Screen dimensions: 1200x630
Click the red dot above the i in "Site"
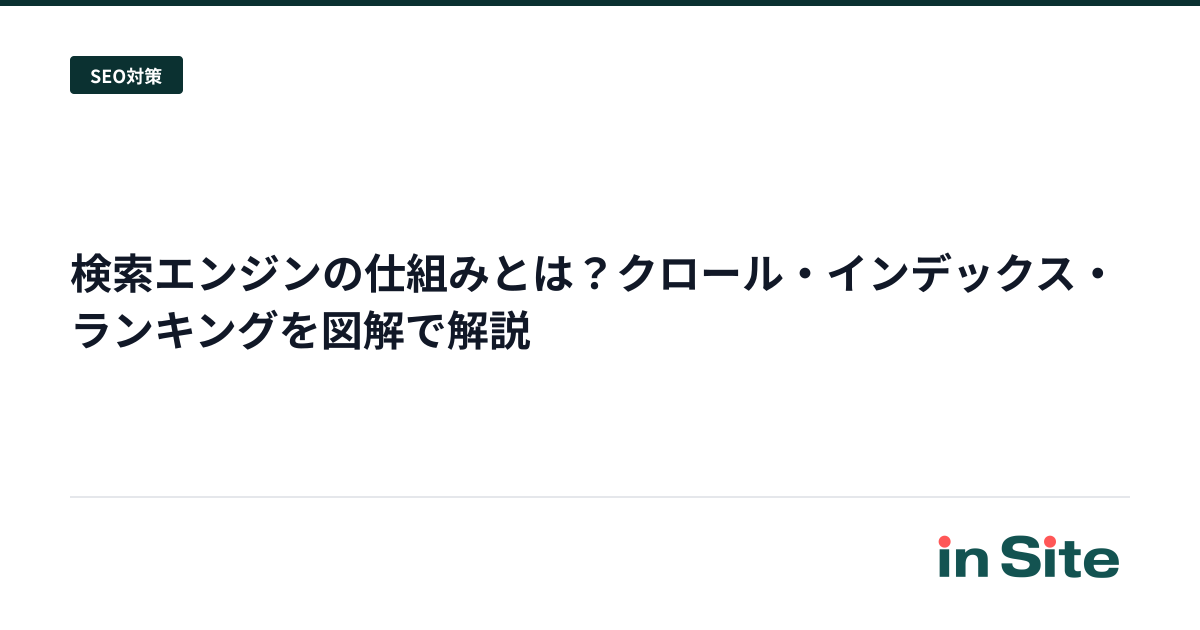(1050, 541)
